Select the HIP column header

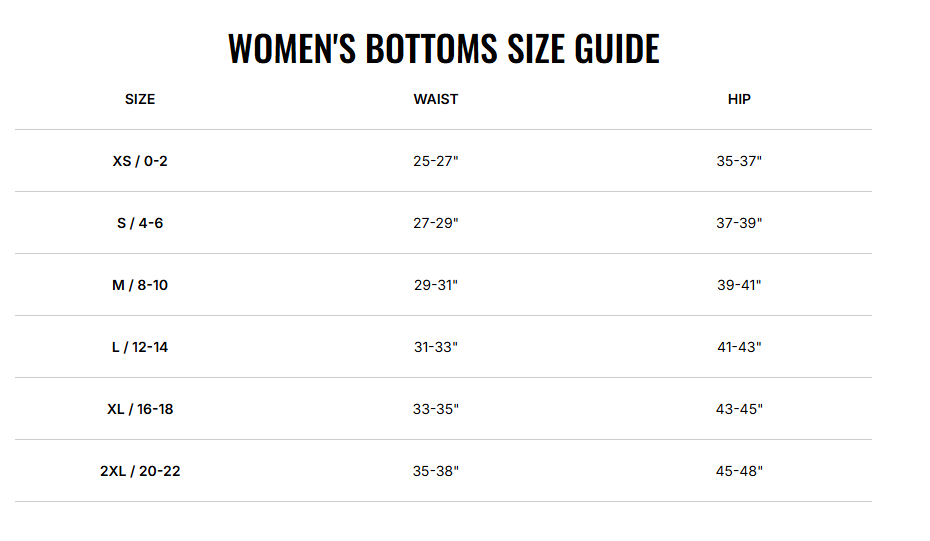739,99
